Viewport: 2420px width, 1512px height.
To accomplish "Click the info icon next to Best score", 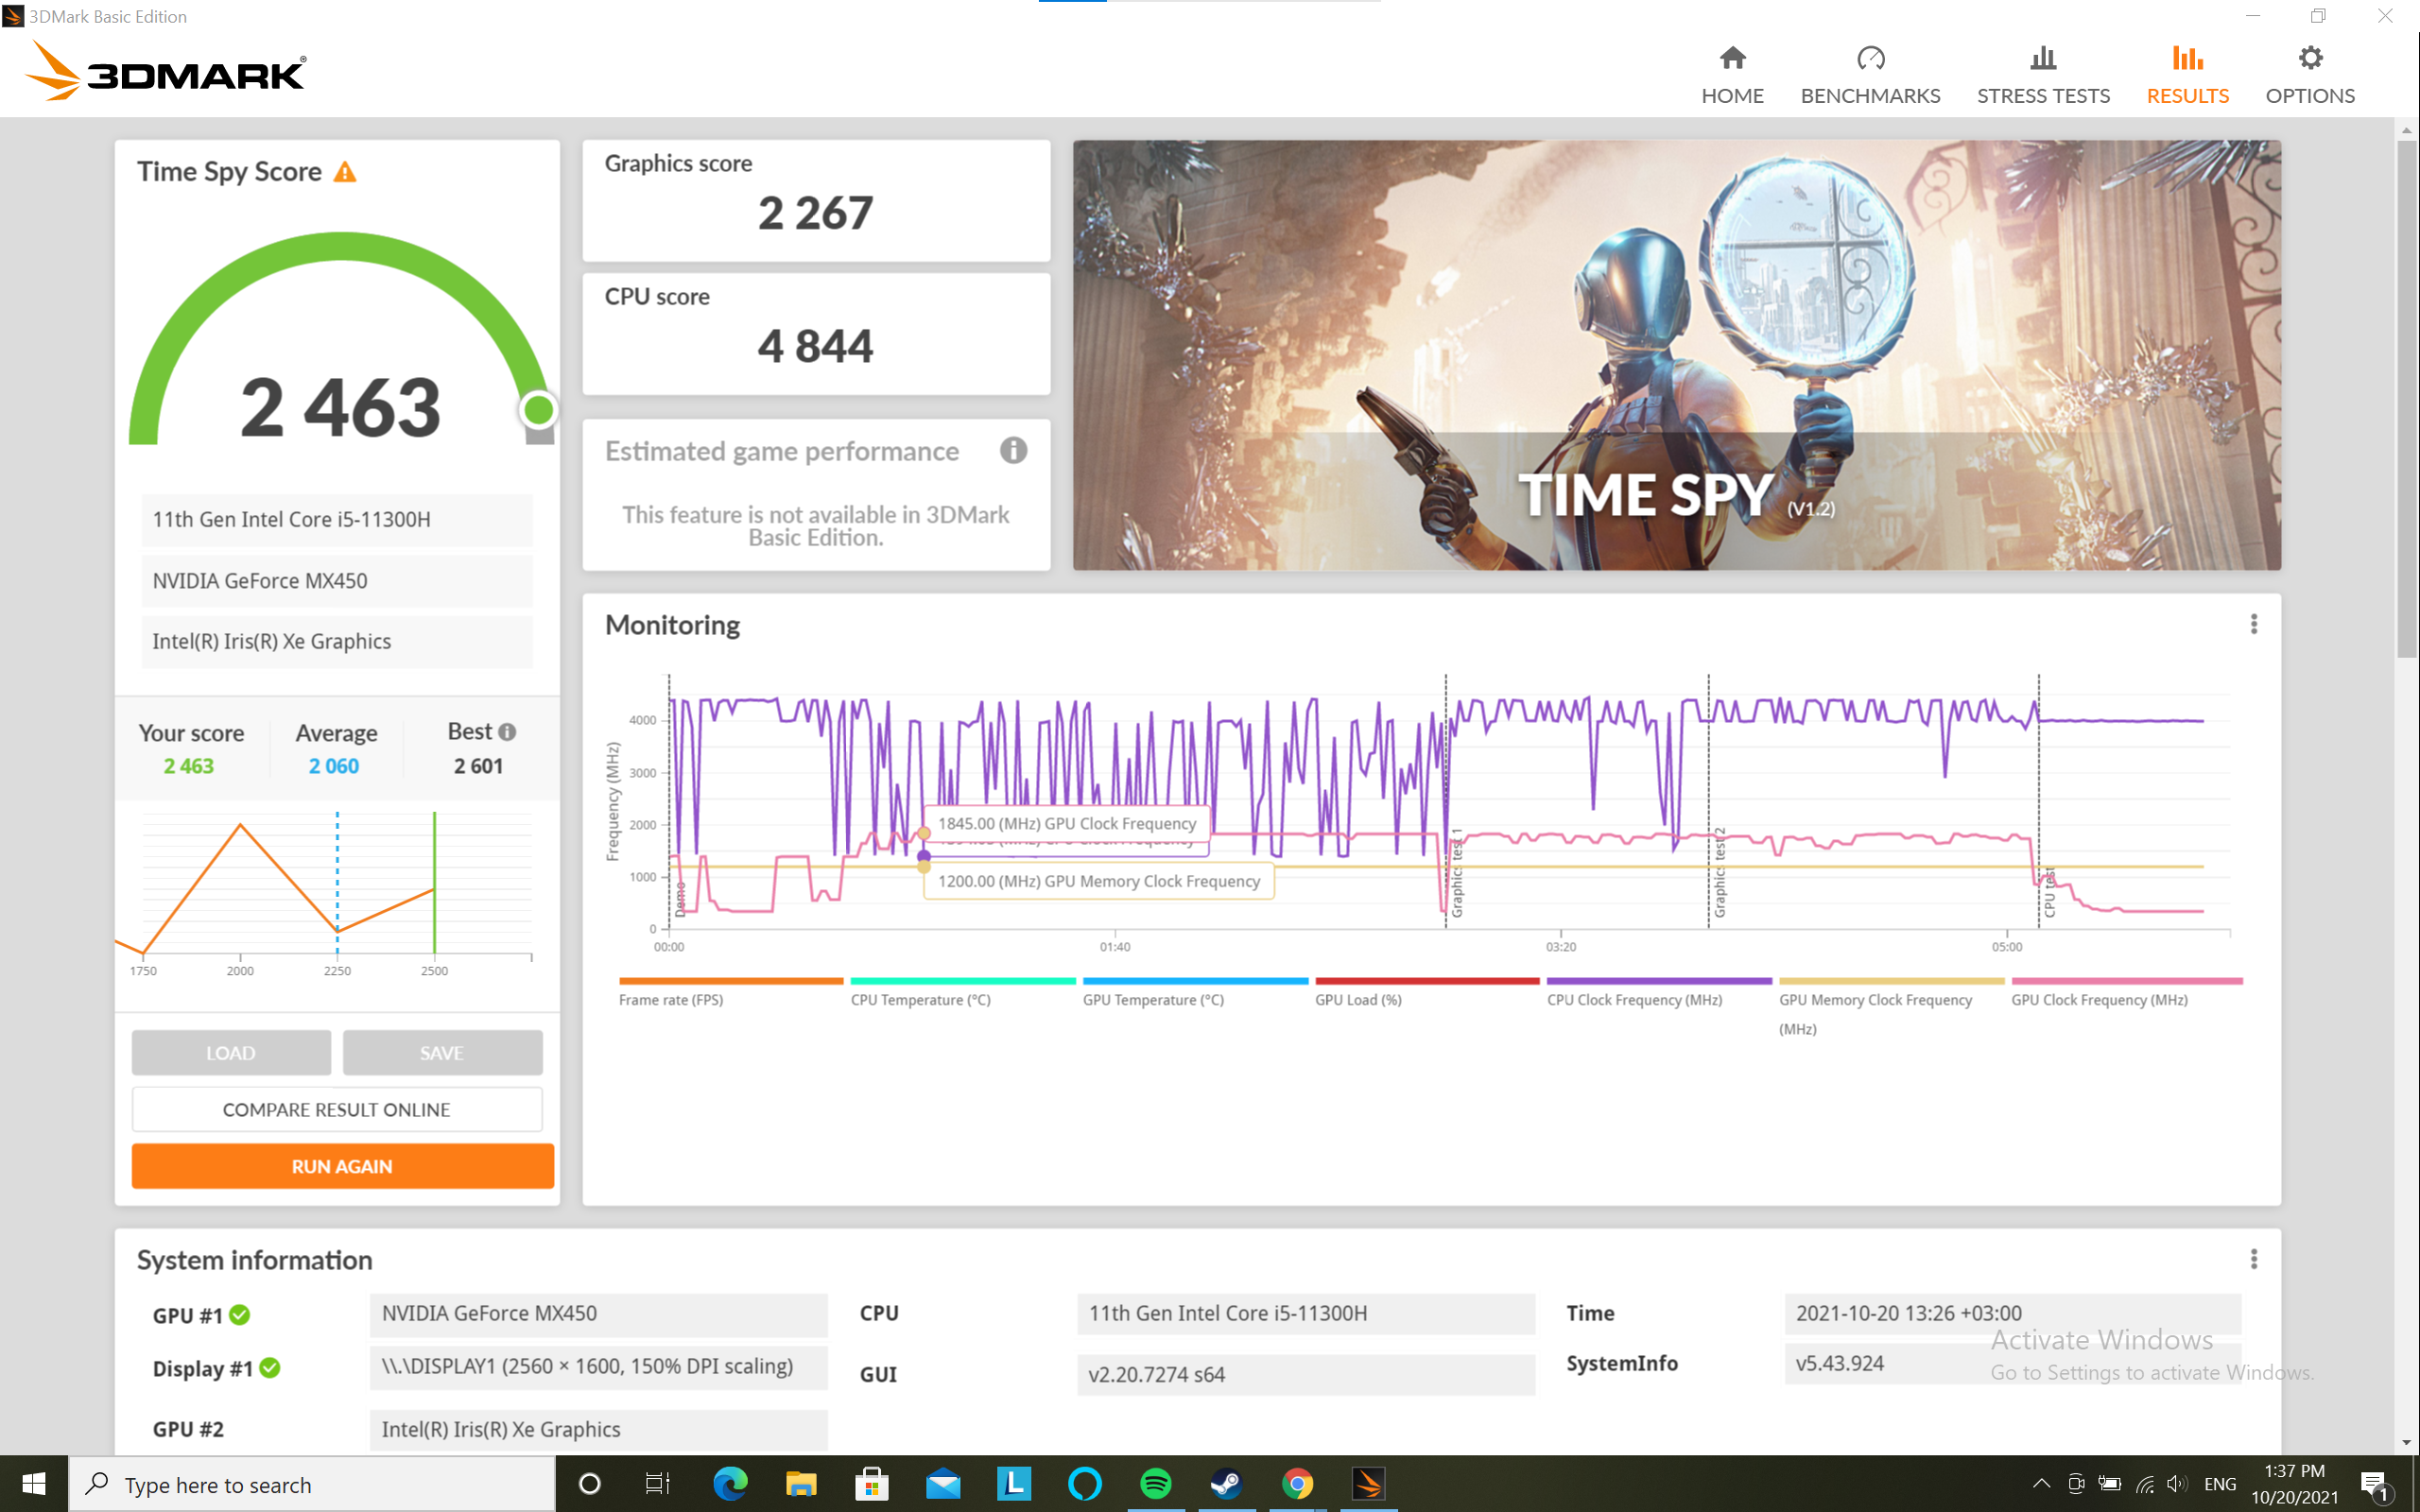I will [x=507, y=732].
